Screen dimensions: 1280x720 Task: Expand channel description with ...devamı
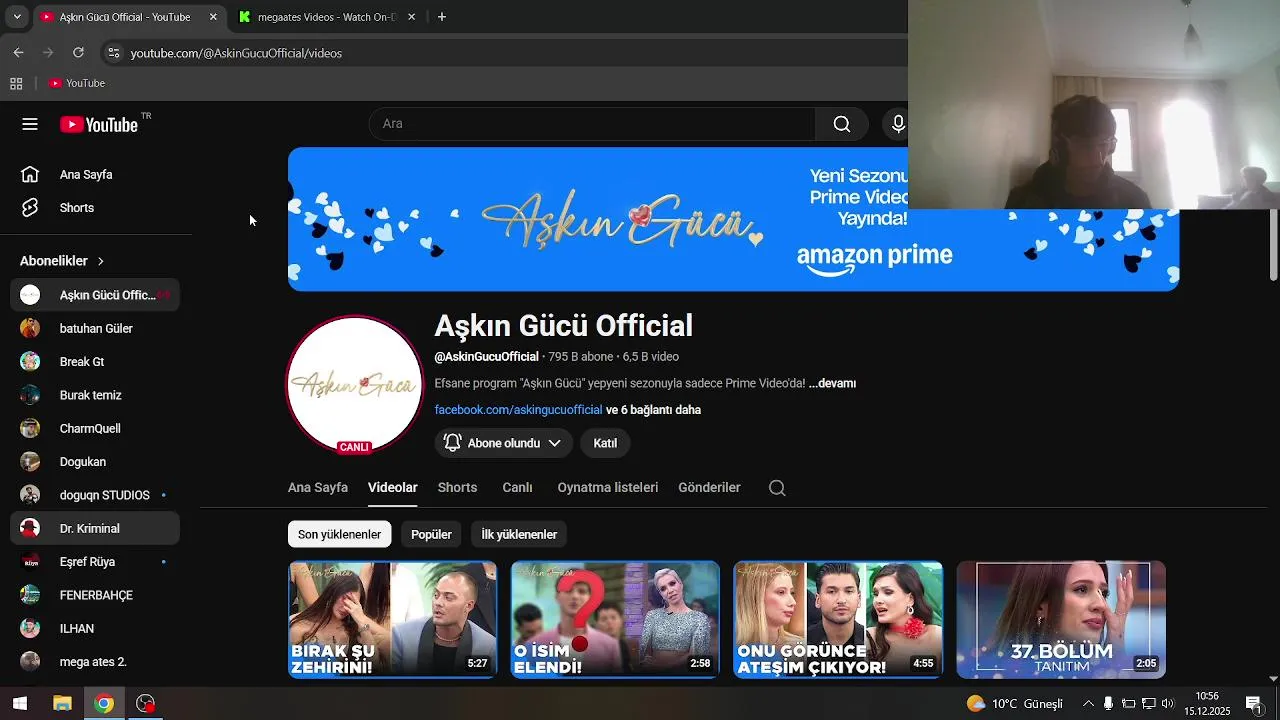(832, 383)
